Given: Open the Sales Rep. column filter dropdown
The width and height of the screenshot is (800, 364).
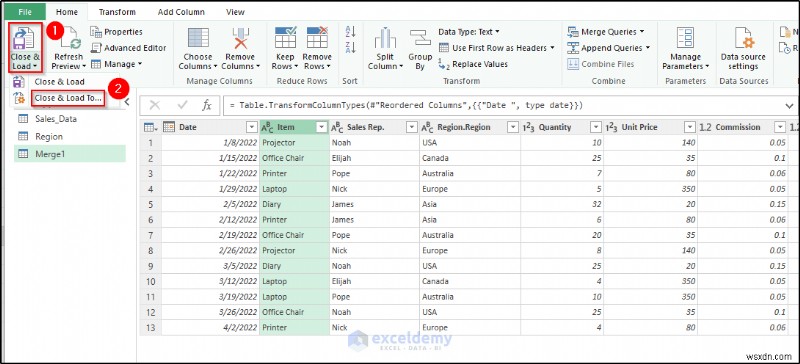Looking at the screenshot, I should click(411, 127).
